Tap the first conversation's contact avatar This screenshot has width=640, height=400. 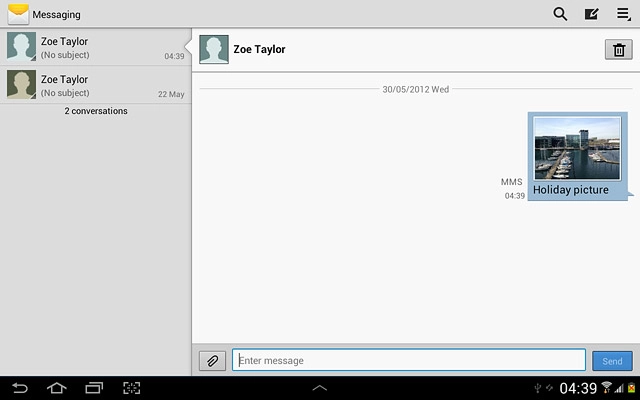(x=21, y=48)
